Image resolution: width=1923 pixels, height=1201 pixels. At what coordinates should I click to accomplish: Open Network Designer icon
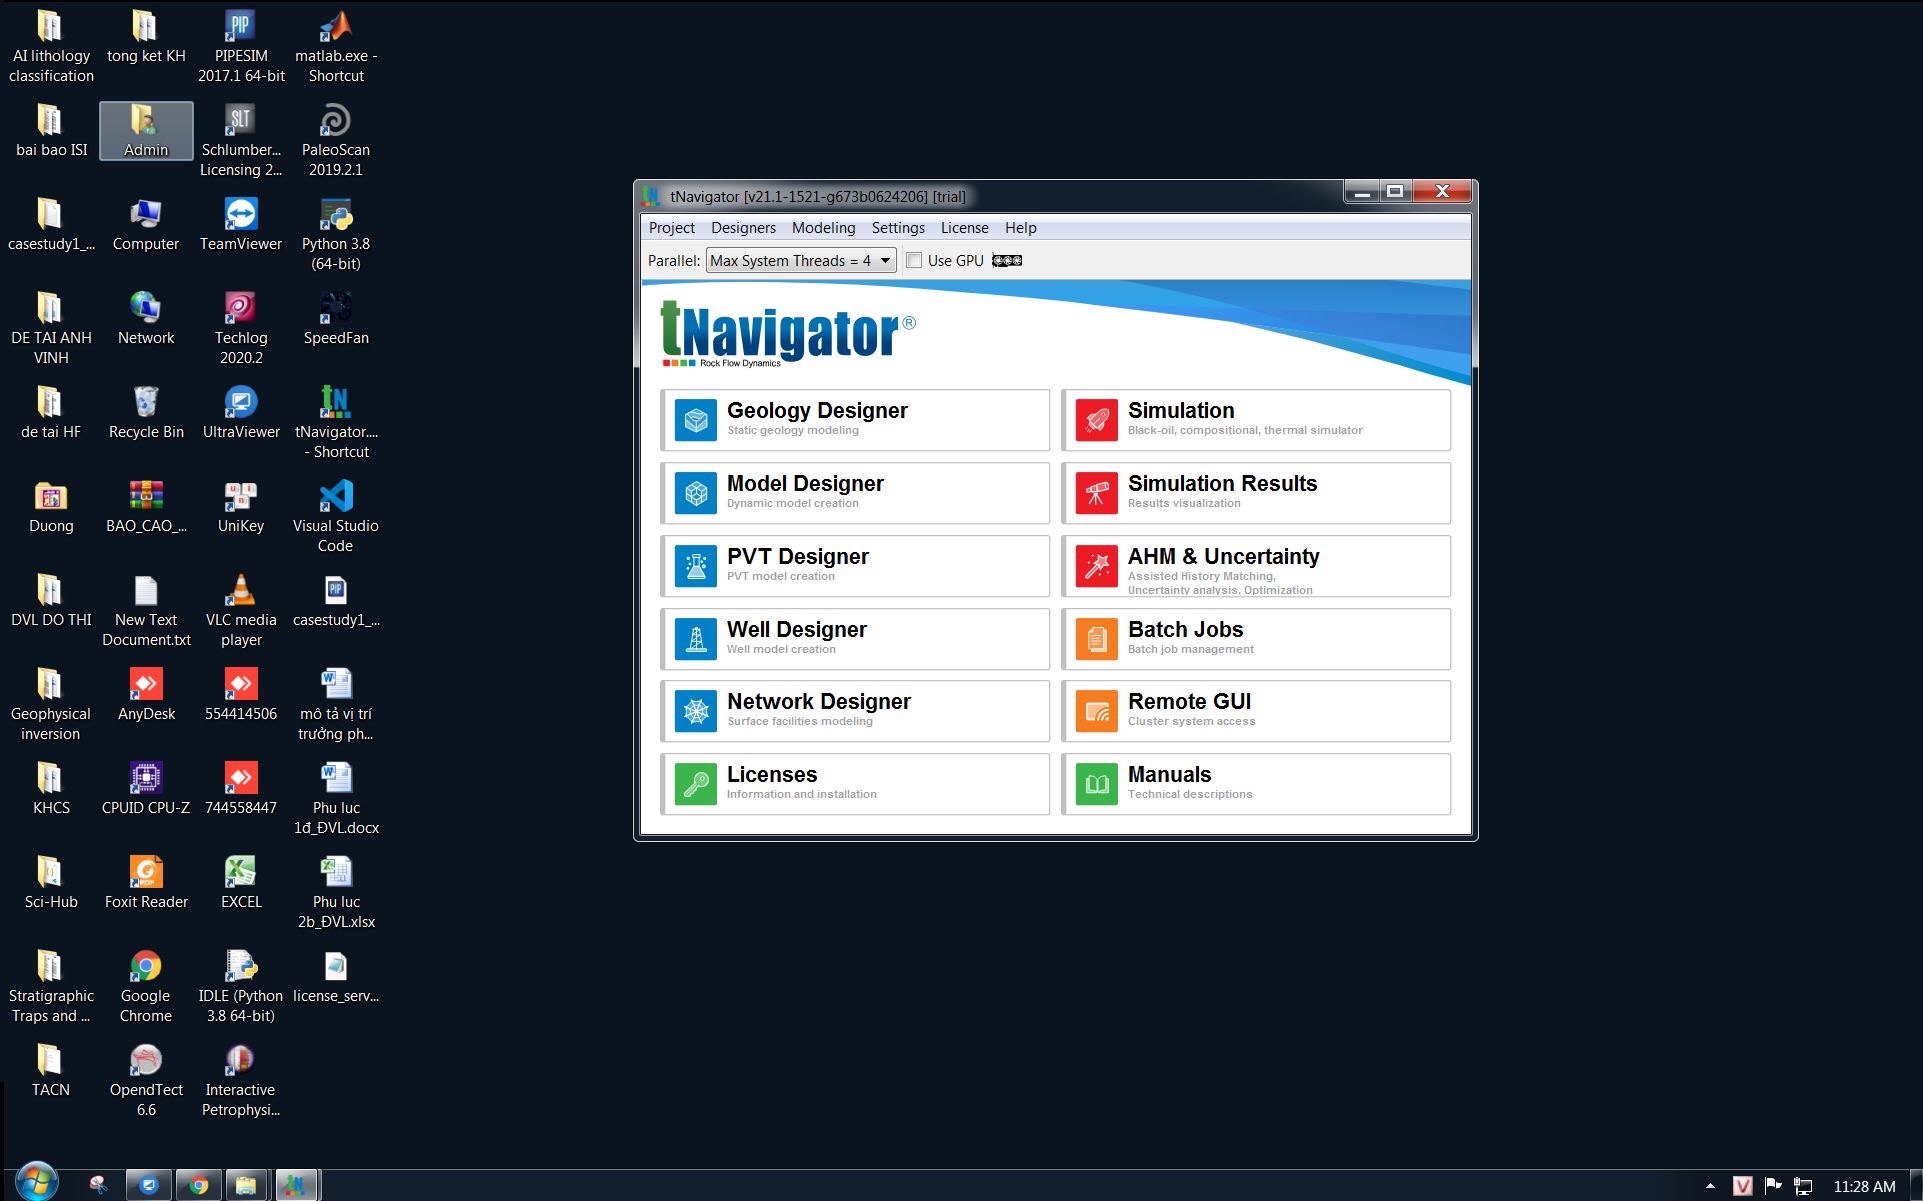point(696,711)
